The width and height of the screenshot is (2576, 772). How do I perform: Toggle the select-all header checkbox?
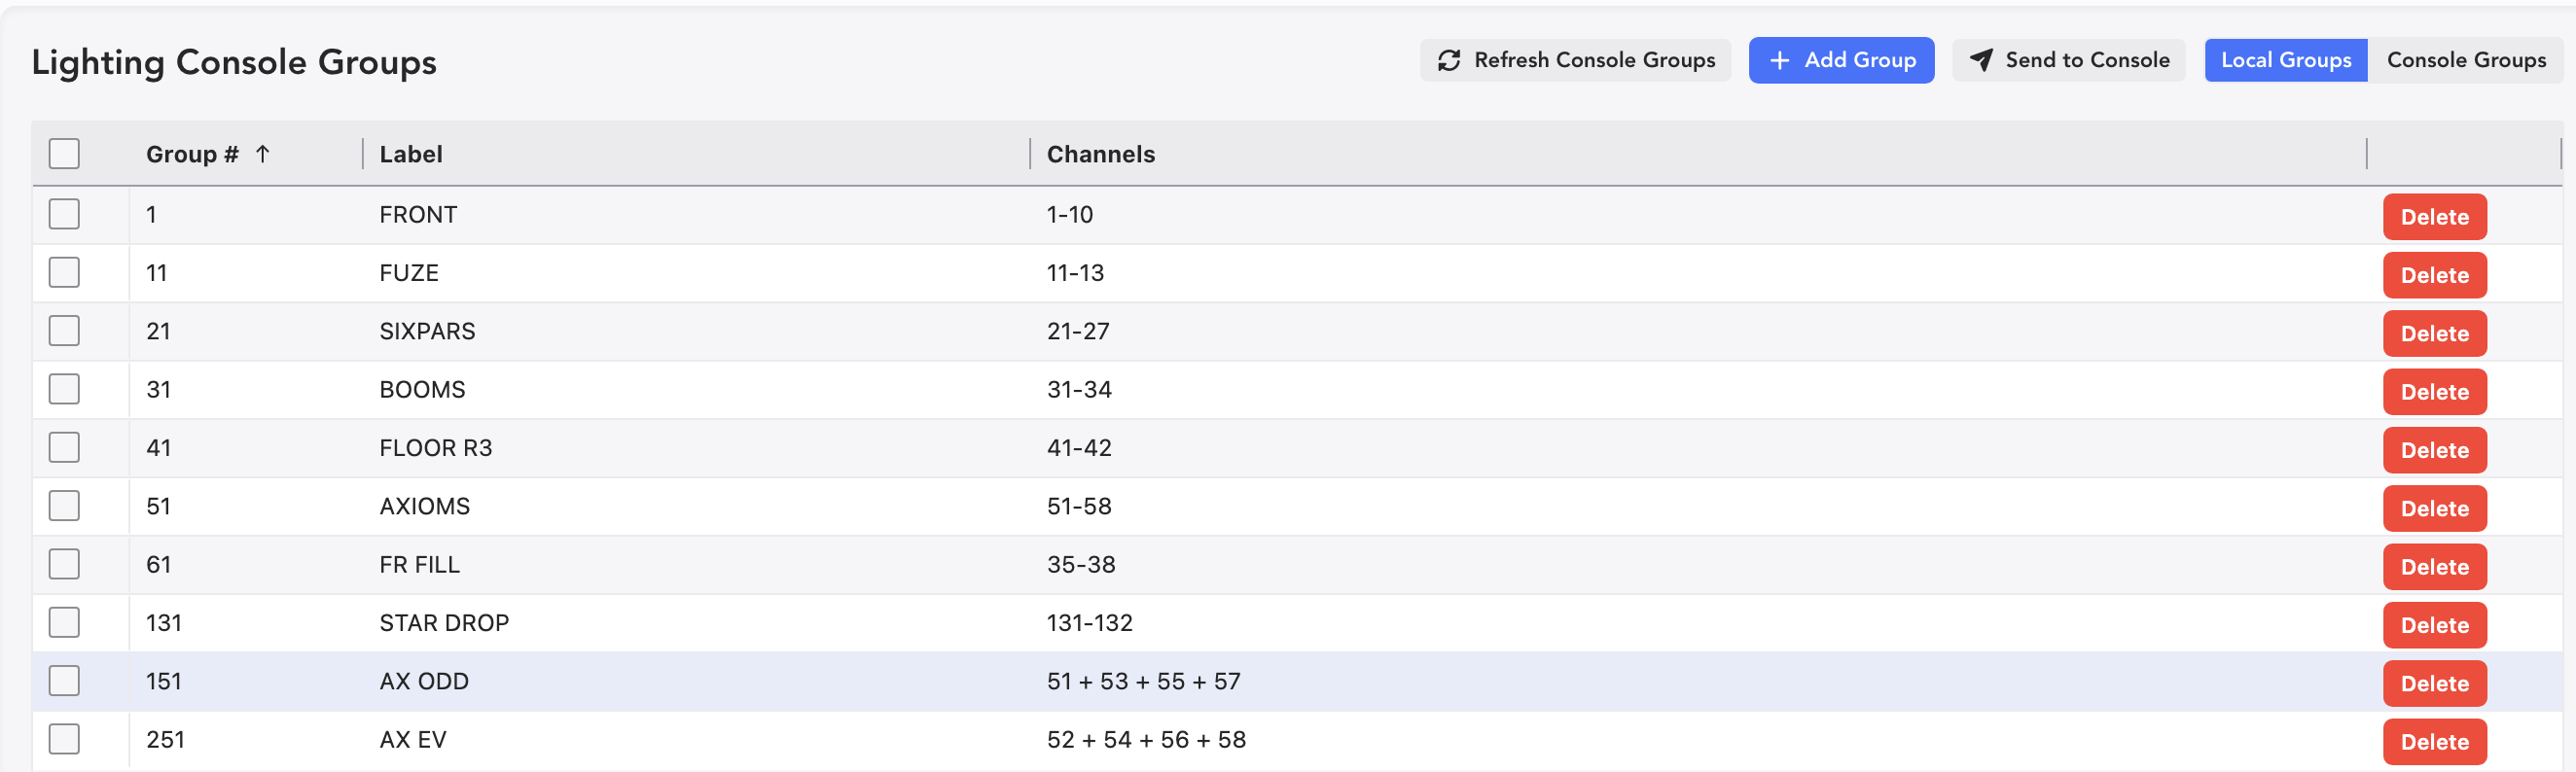64,154
